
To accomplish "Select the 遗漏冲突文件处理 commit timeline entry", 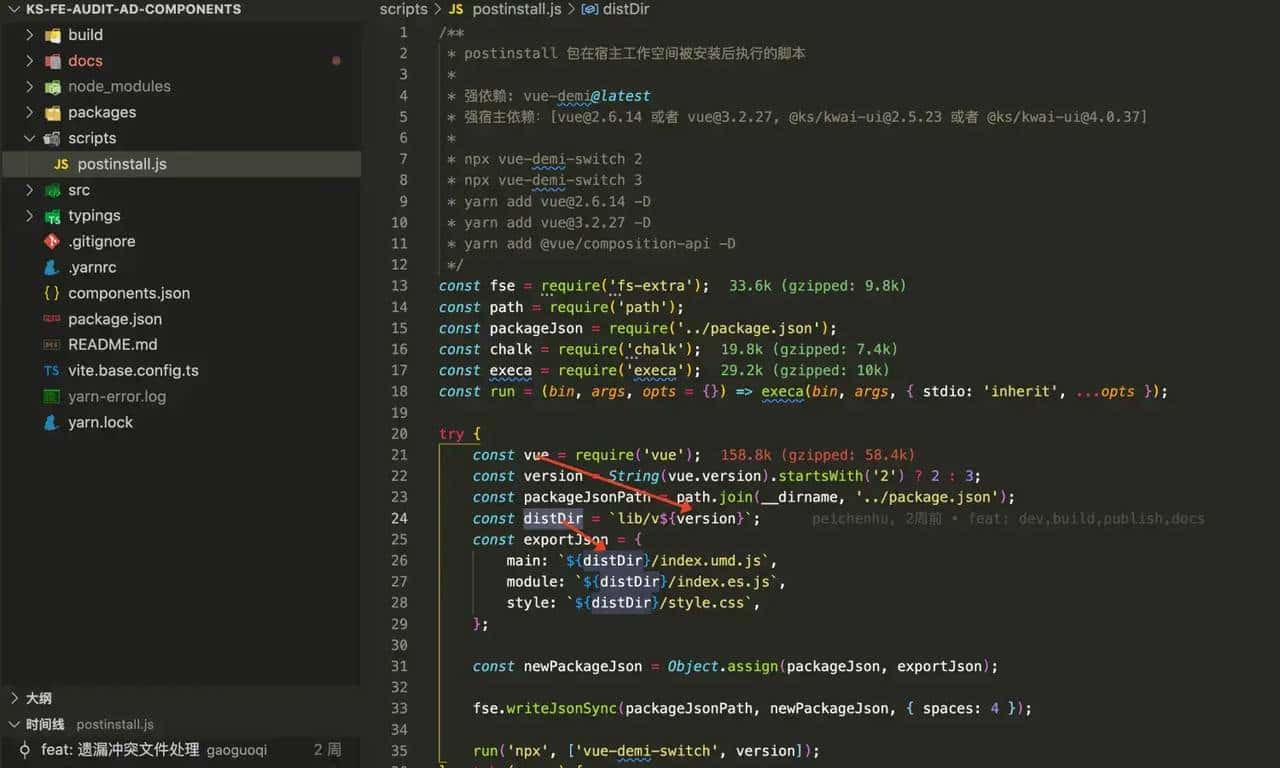I will [120, 749].
